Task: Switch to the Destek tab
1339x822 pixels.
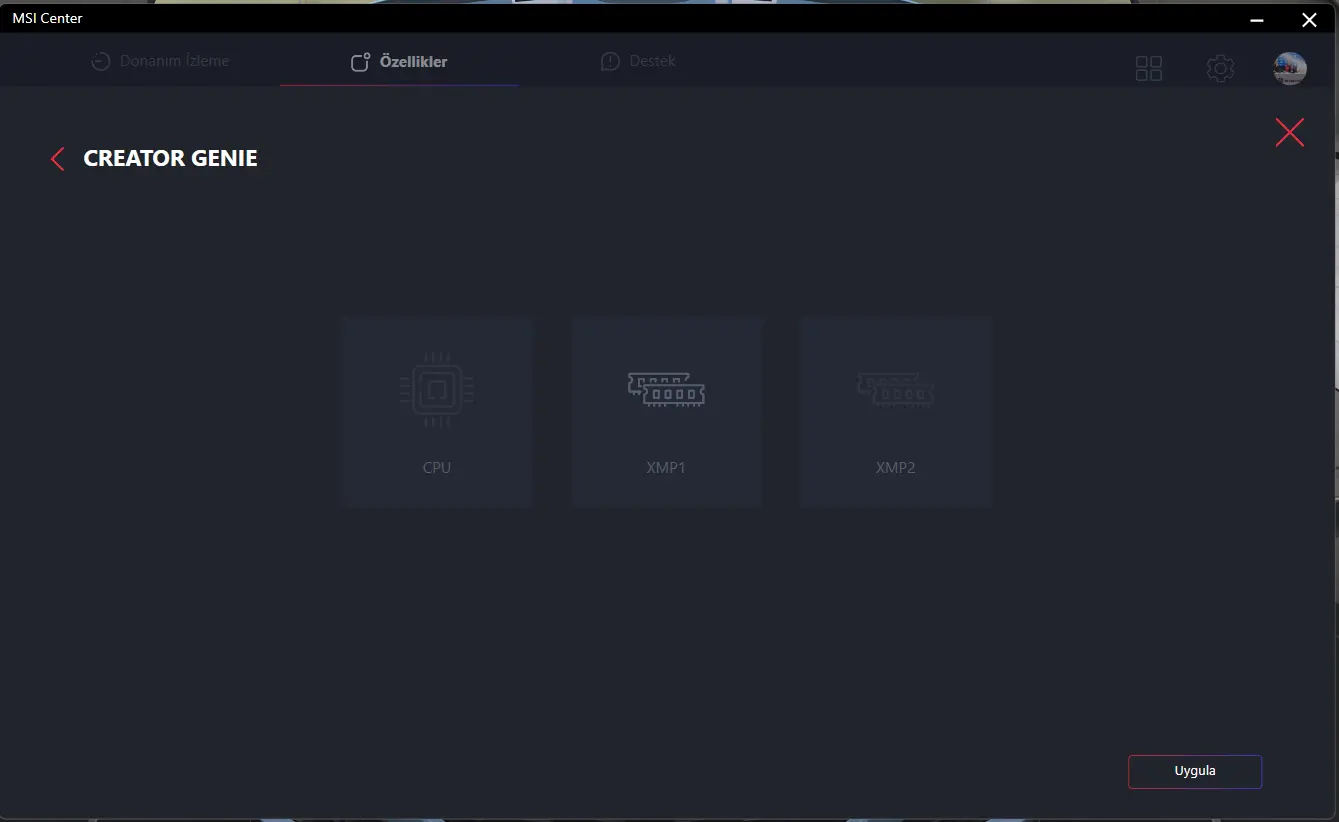Action: click(638, 61)
